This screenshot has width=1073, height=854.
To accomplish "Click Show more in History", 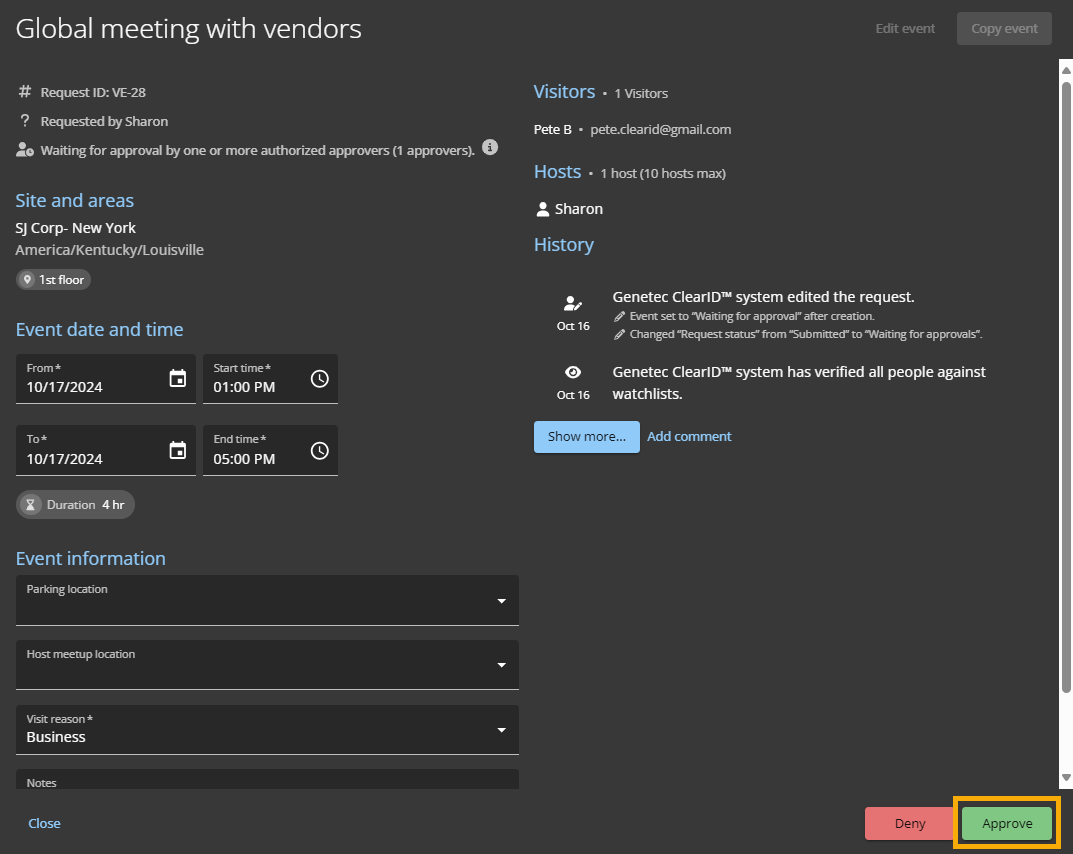I will coord(586,437).
